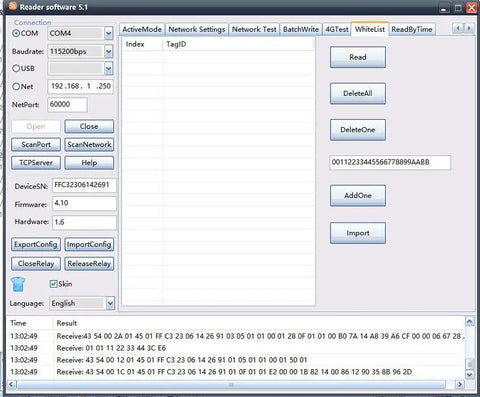Screen dimensions: 480x397
Task: Select log row ending '00 01 50 01'
Action: (236, 360)
